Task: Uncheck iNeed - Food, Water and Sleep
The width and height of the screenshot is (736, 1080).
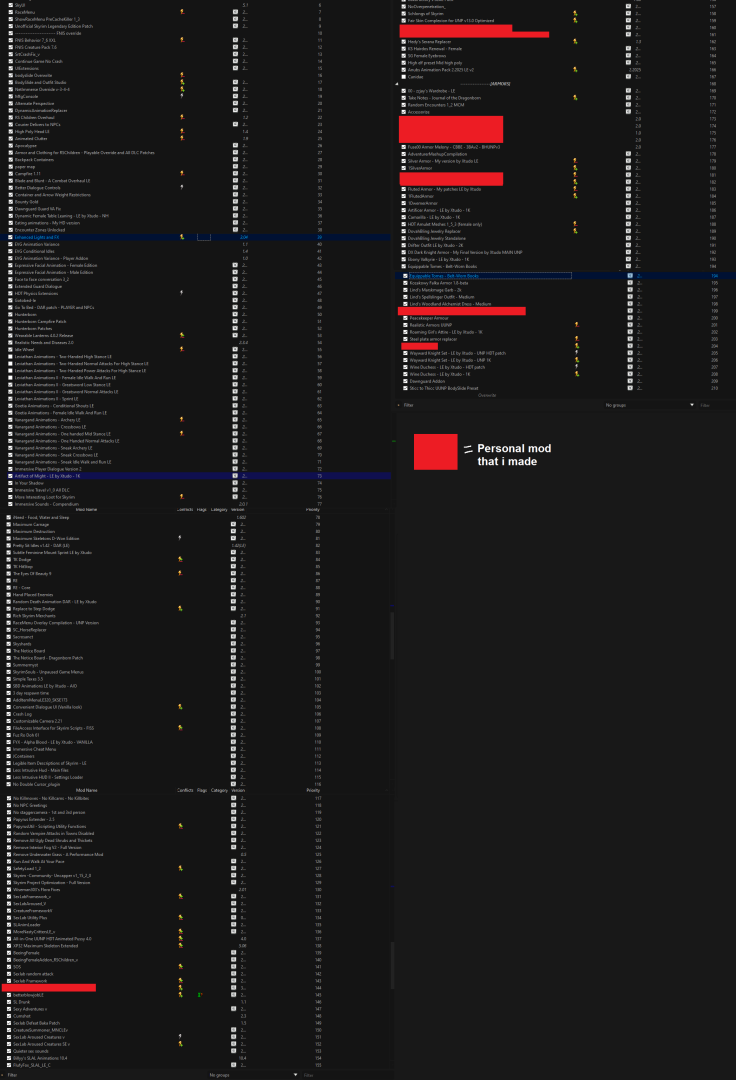Action: [9, 517]
